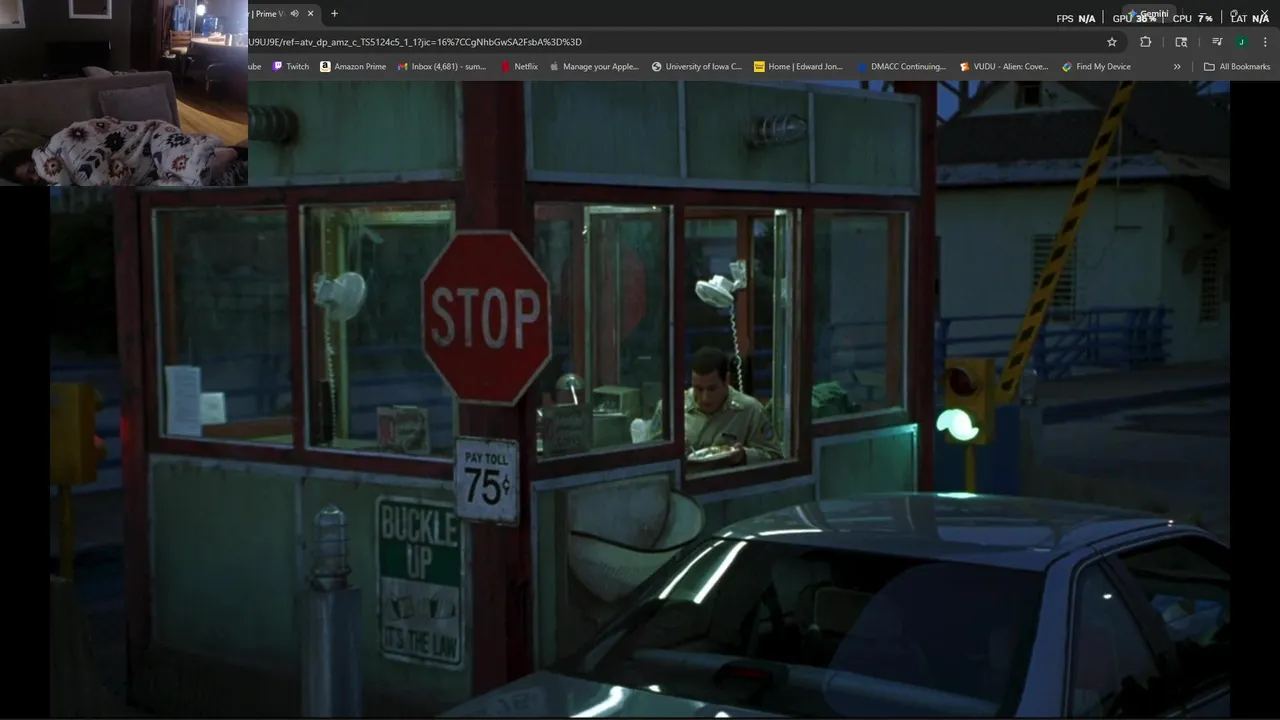Click the Twitch bookmark icon
Image resolution: width=1280 pixels, height=720 pixels.
pyautogui.click(x=278, y=67)
